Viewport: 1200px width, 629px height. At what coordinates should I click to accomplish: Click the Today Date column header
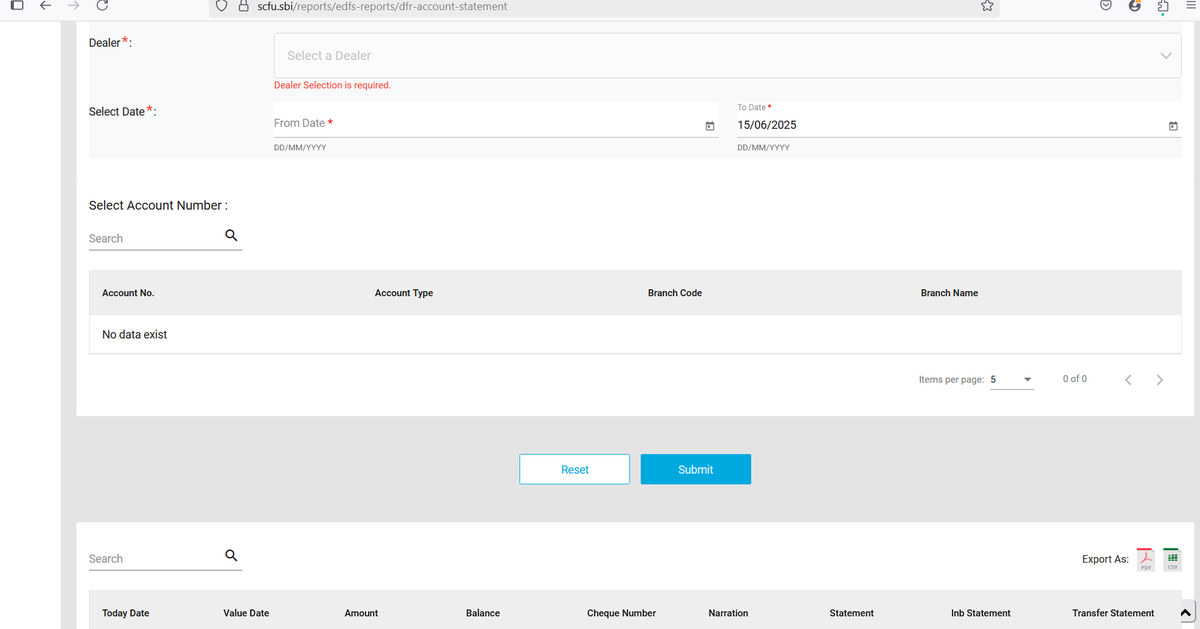pyautogui.click(x=125, y=613)
